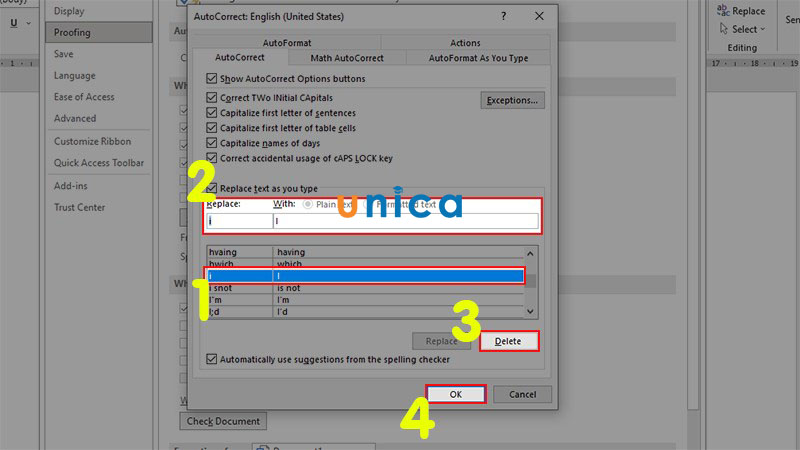Uncheck Capitalize names of days
Image resolution: width=800 pixels, height=450 pixels.
[212, 143]
